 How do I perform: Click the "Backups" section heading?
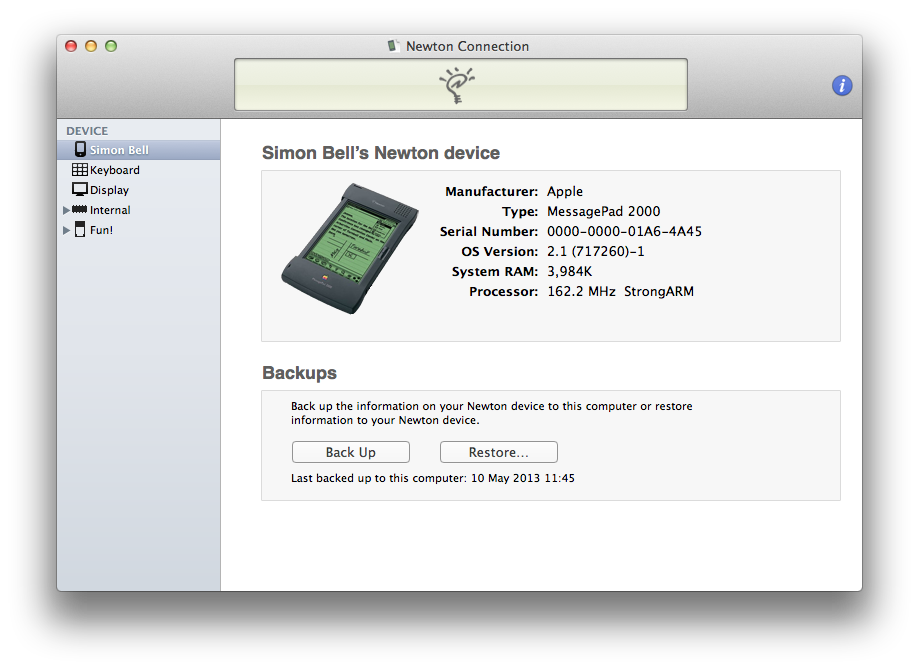[299, 373]
